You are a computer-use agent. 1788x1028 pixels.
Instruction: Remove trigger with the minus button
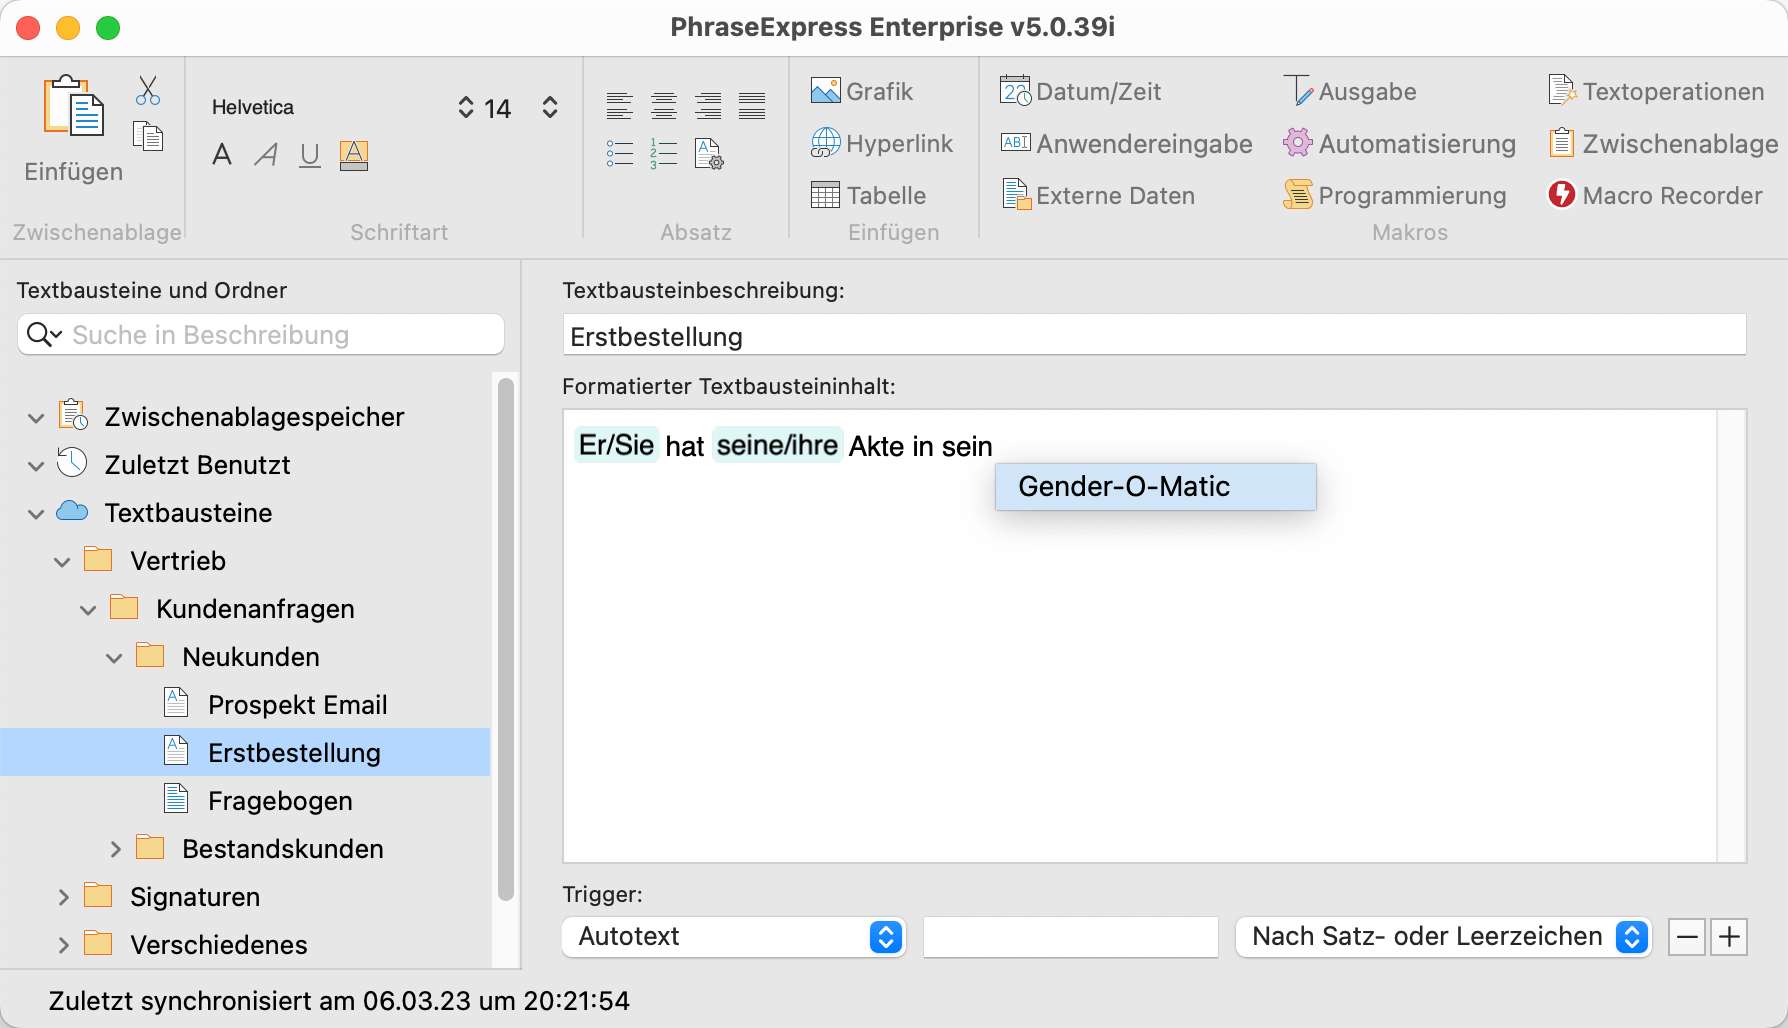[1687, 937]
